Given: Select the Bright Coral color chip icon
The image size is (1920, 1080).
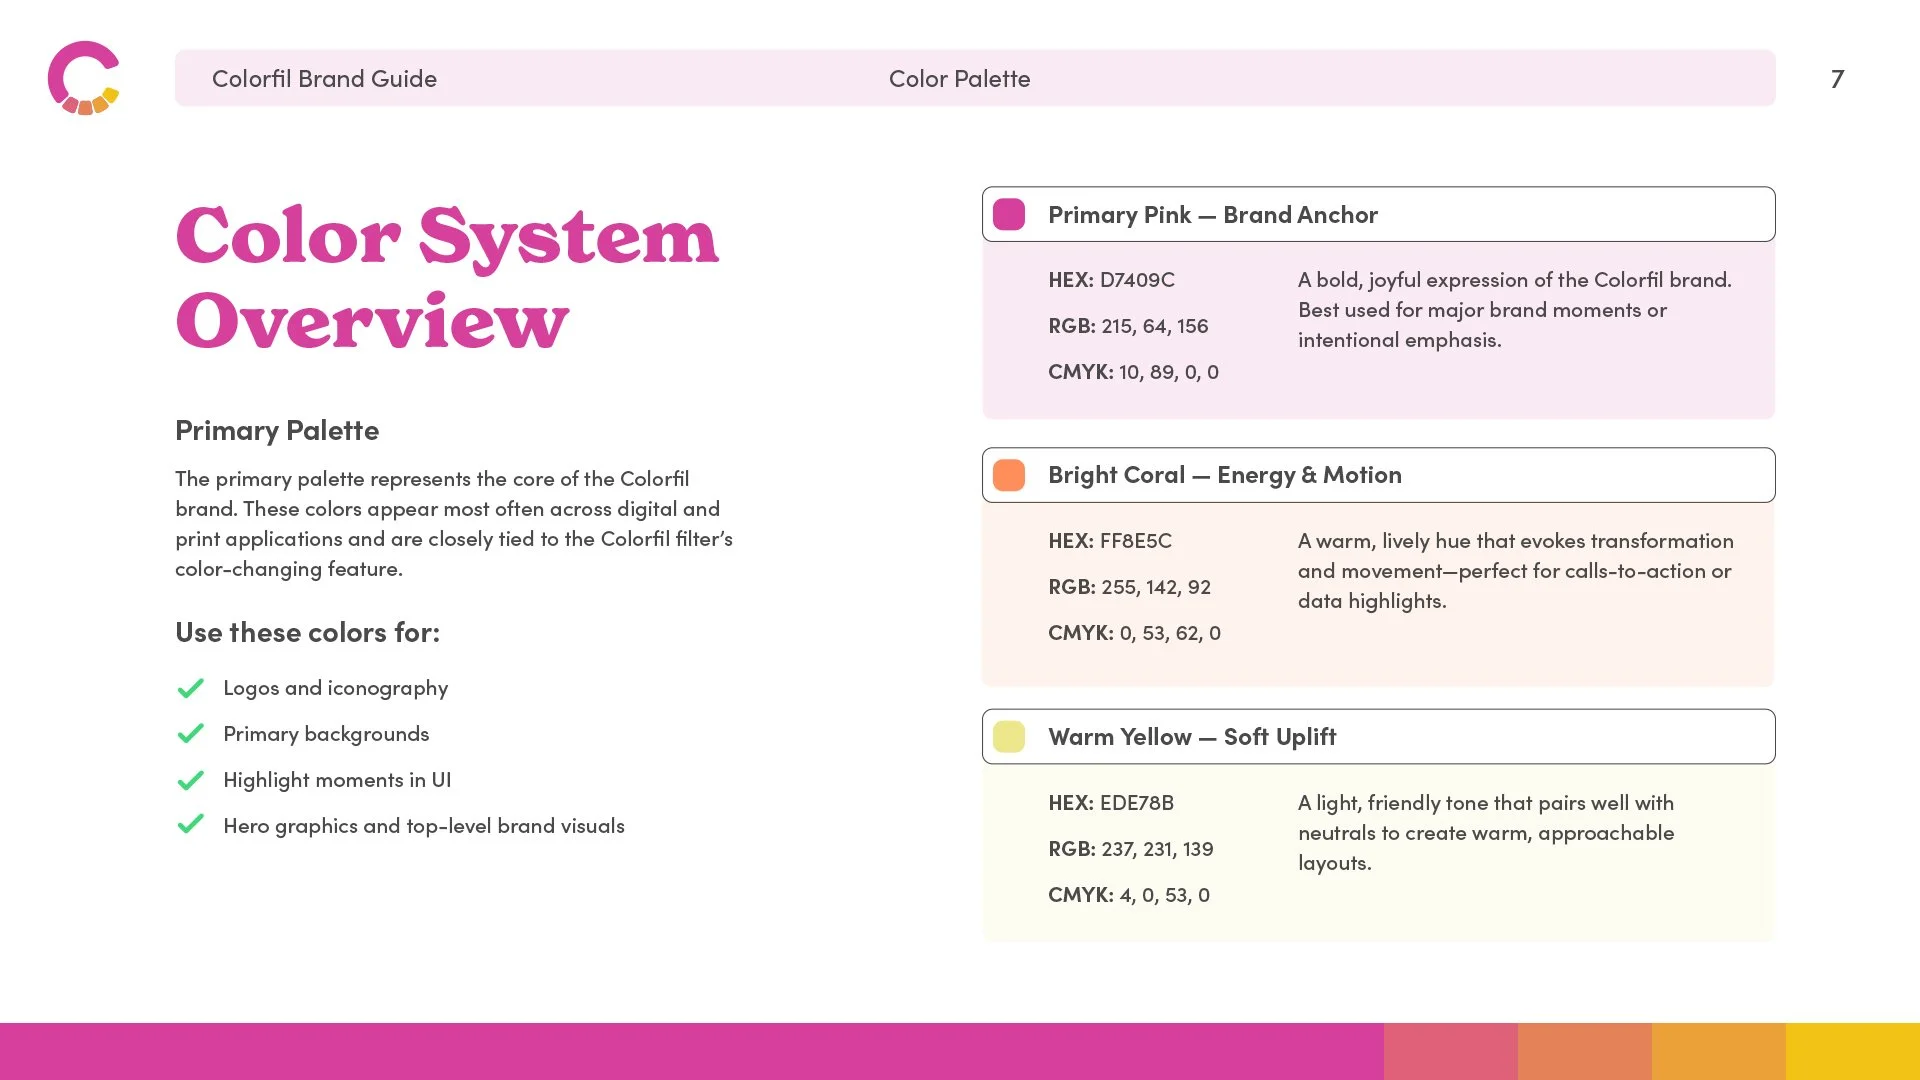Looking at the screenshot, I should click(x=1008, y=474).
